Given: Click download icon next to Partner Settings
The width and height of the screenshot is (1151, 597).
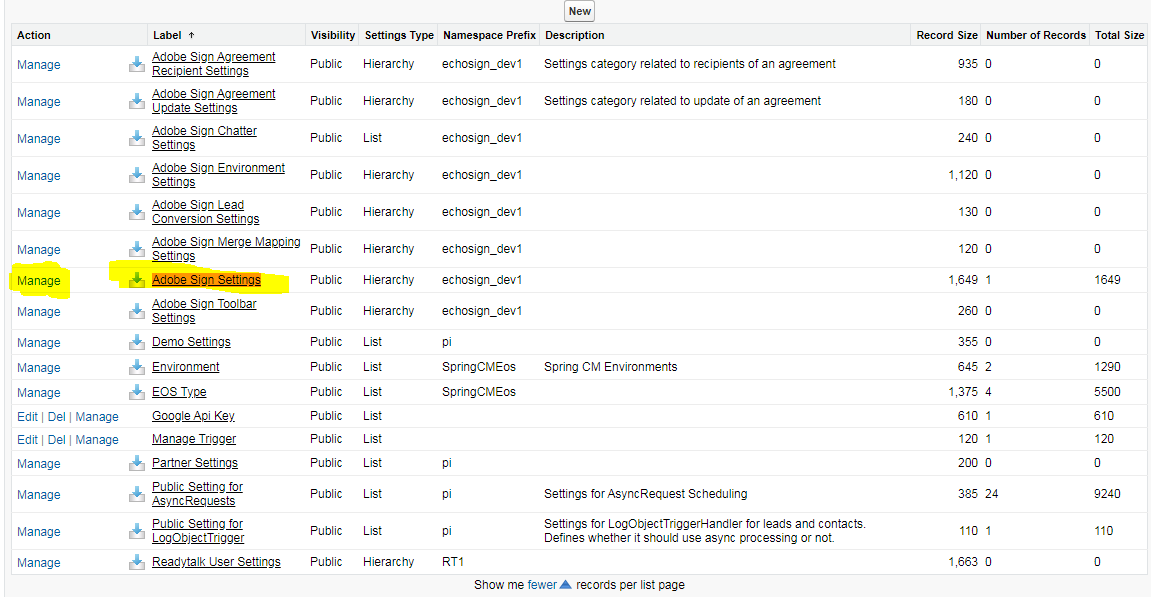Looking at the screenshot, I should [x=137, y=463].
